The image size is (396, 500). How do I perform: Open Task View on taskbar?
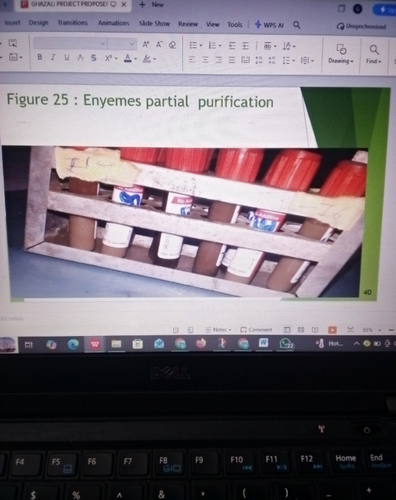coord(29,345)
